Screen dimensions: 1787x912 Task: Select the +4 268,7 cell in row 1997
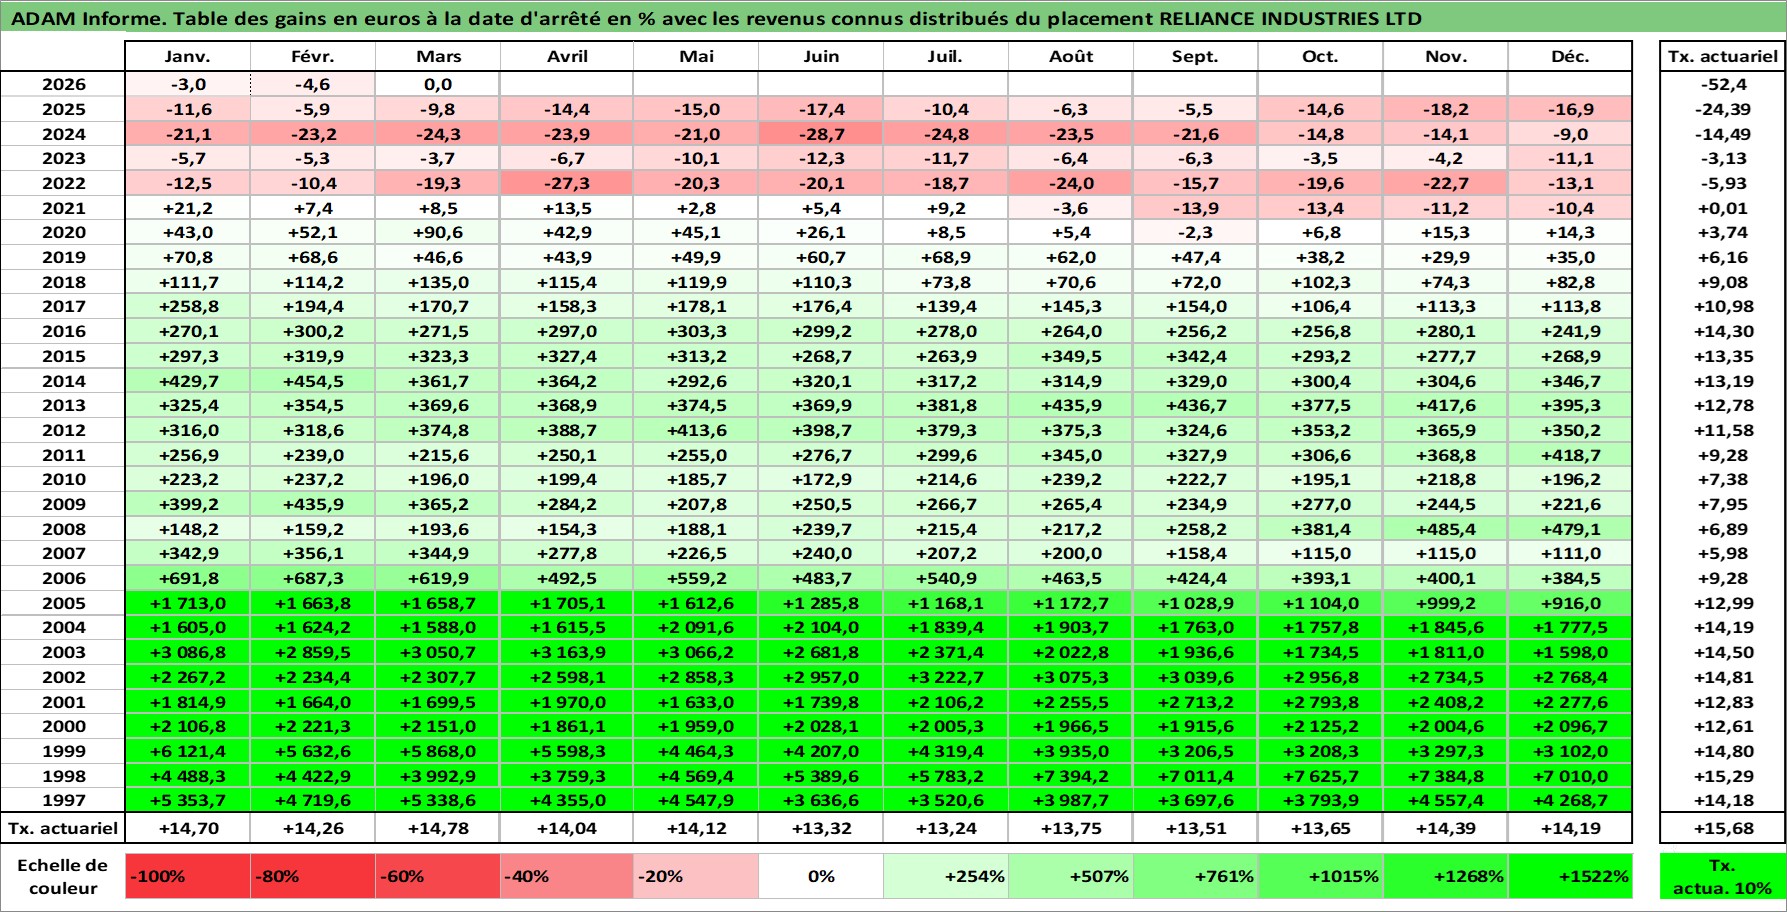[x=1570, y=800]
